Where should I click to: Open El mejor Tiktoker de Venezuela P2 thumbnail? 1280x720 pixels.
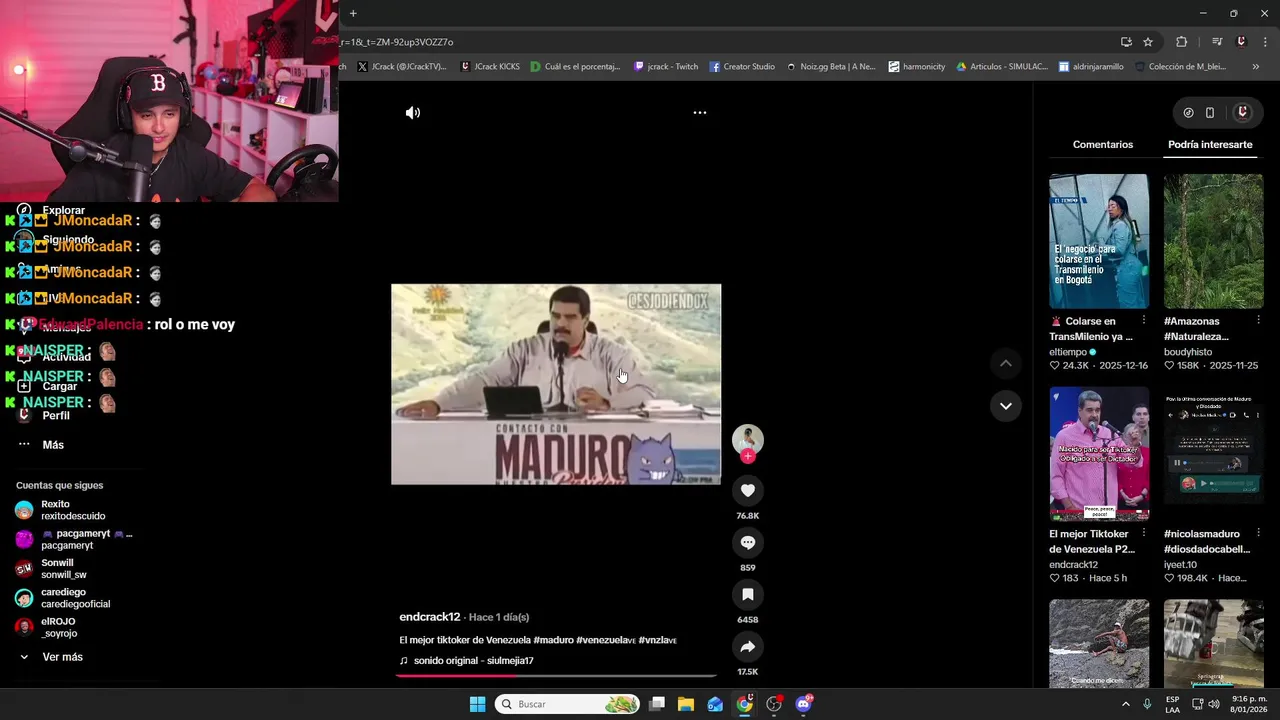[1099, 454]
